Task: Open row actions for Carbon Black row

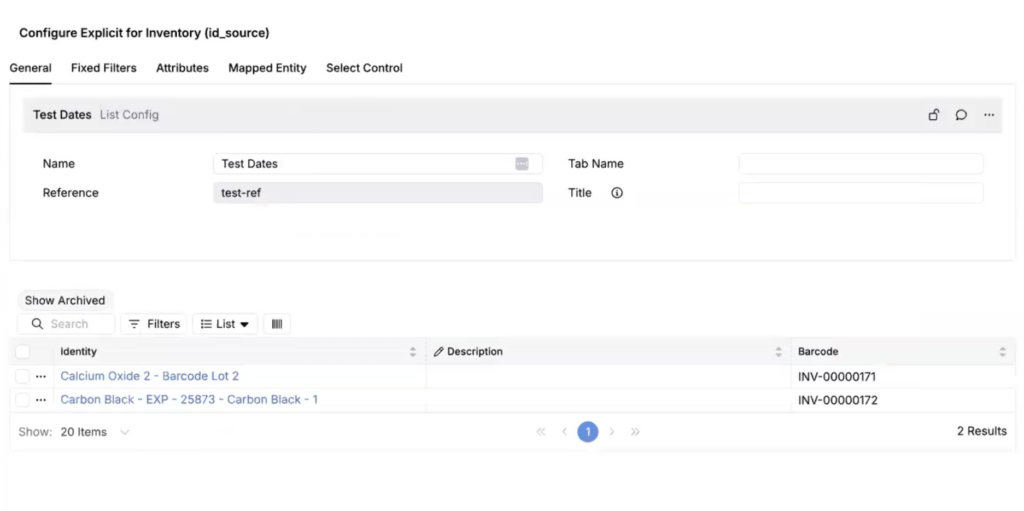Action: point(41,400)
